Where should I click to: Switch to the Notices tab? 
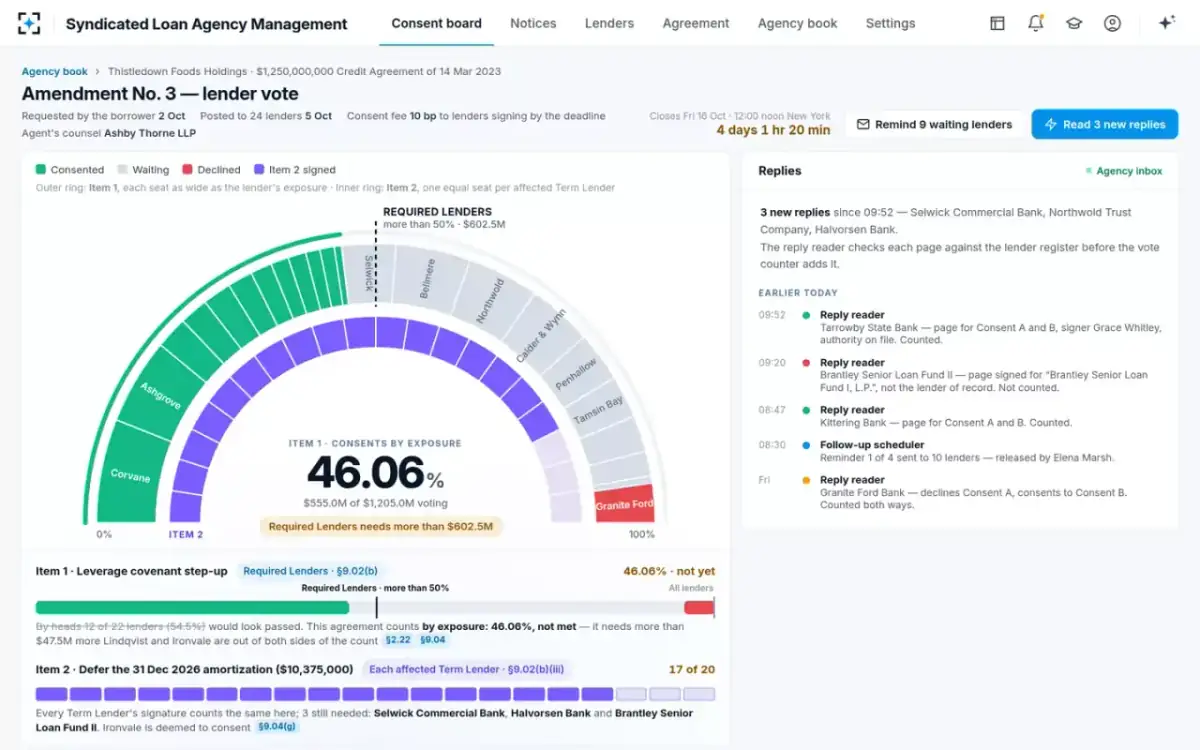(533, 23)
